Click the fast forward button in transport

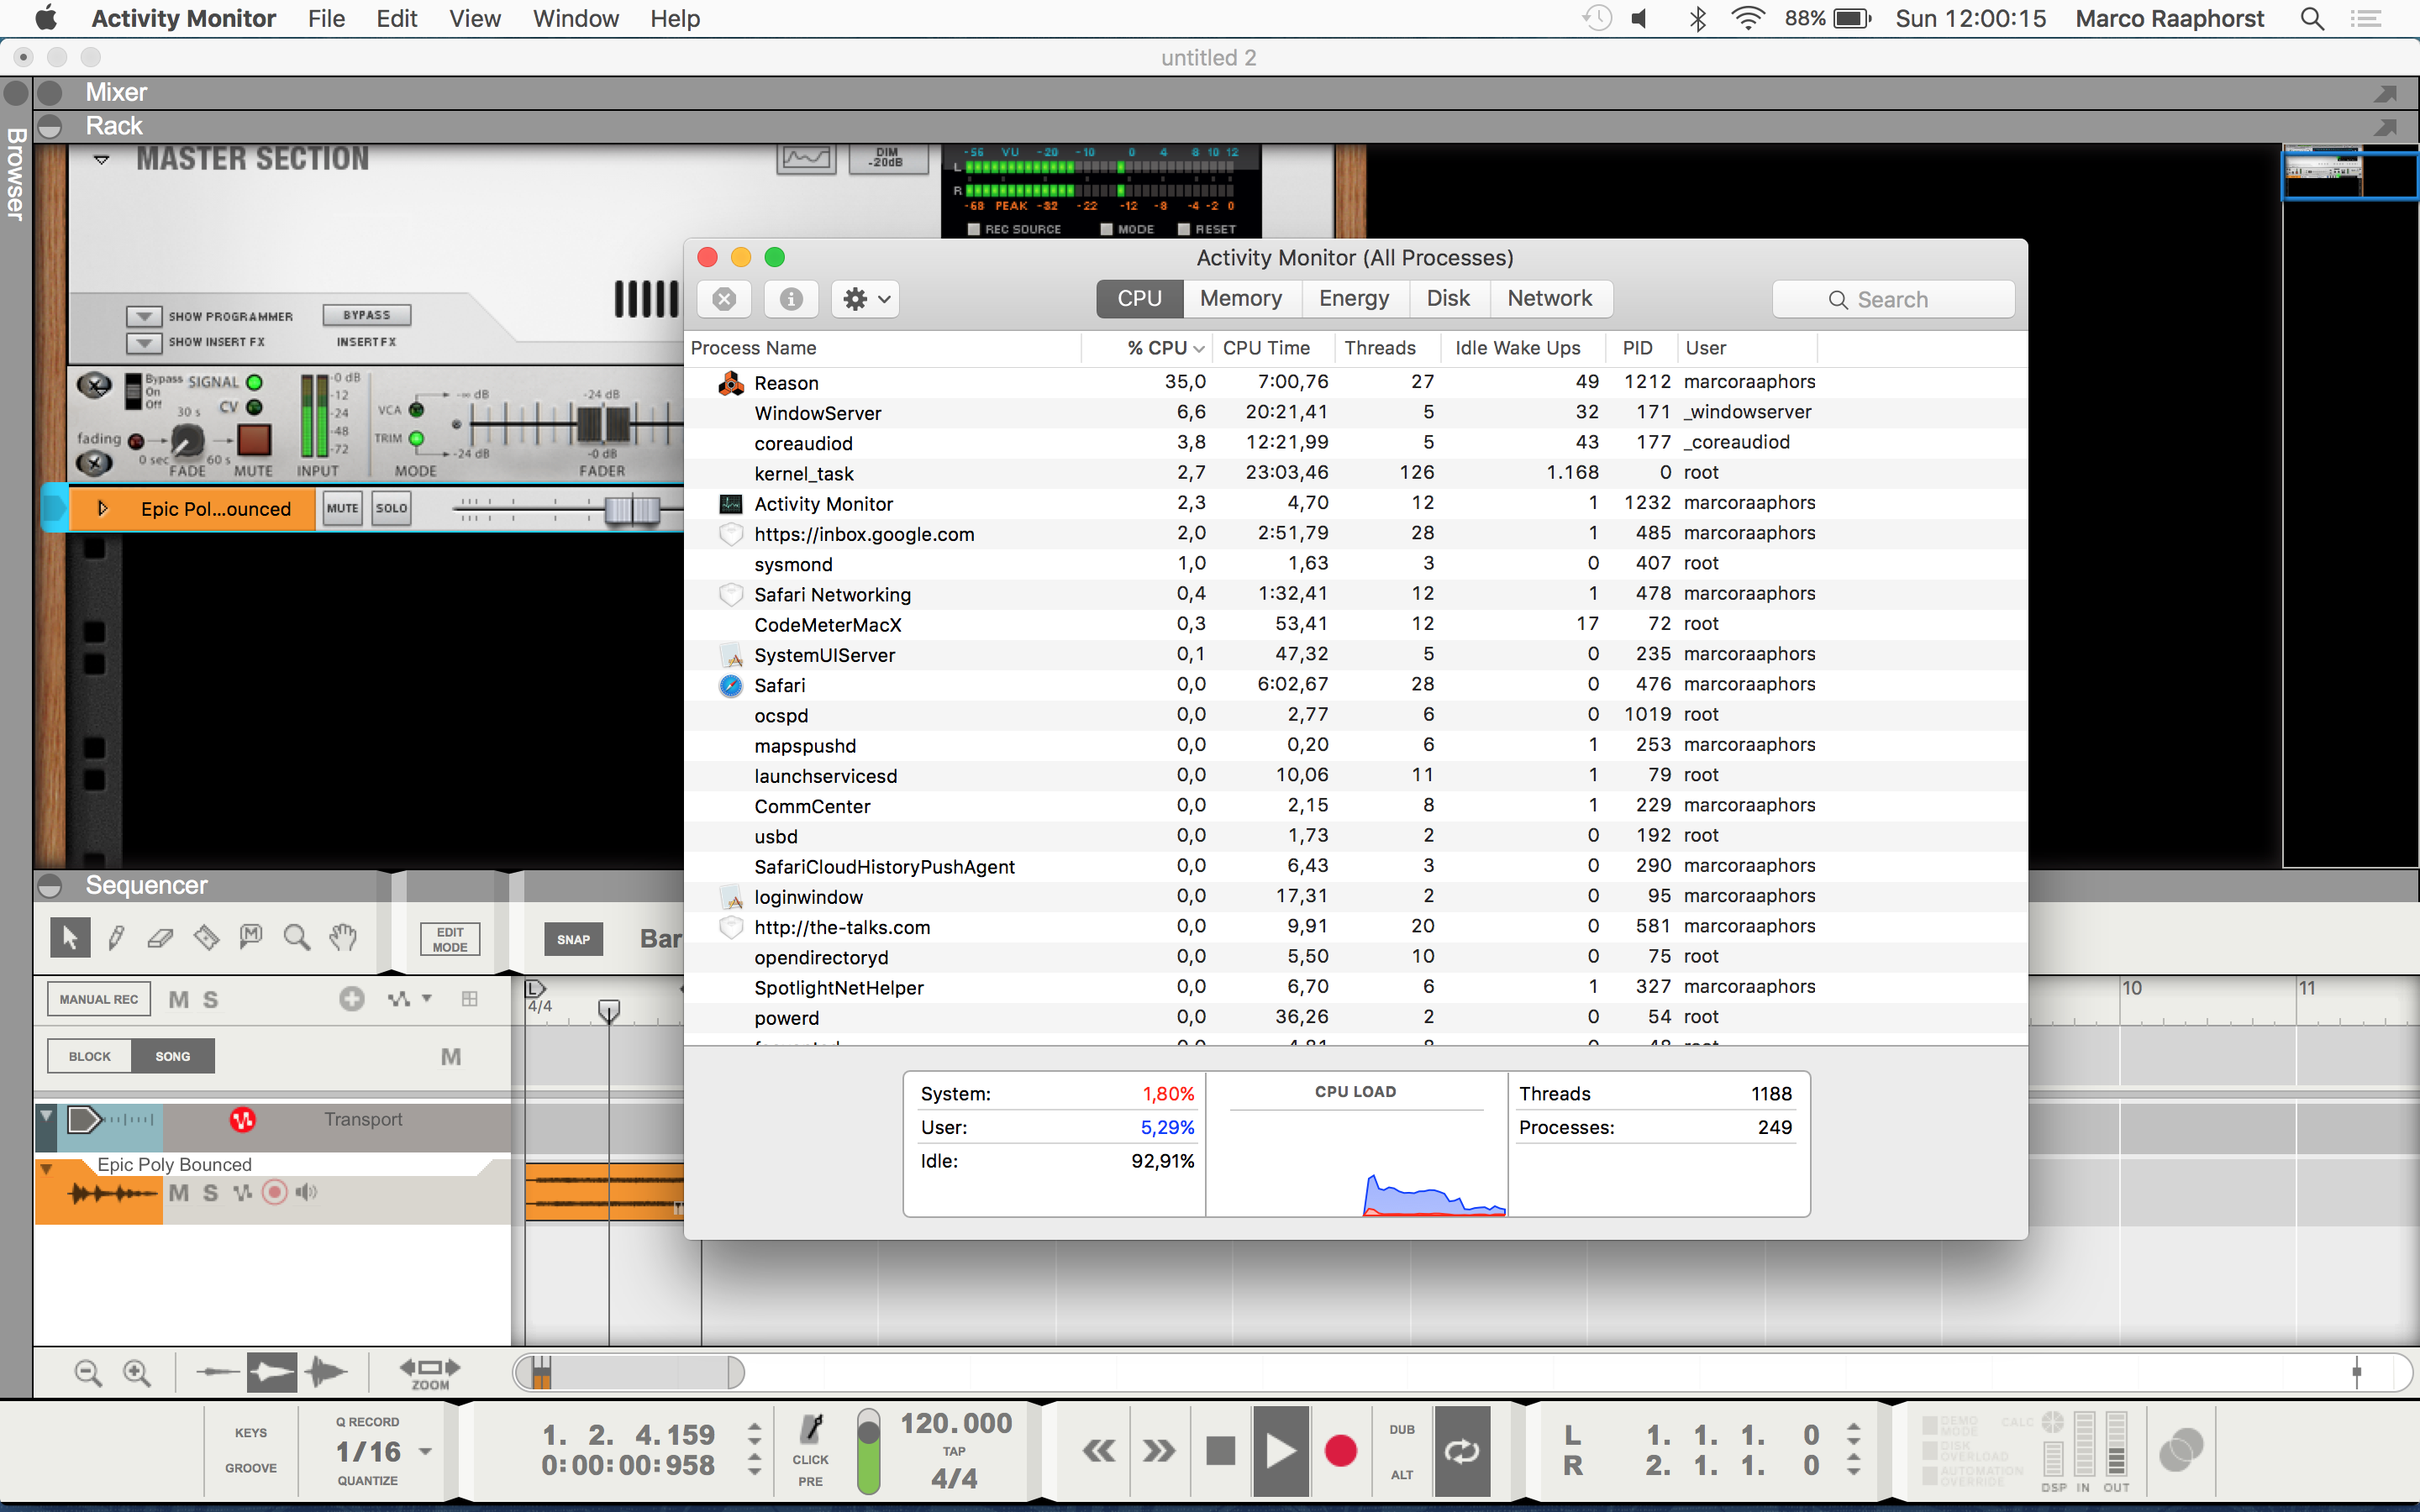[x=1159, y=1450]
